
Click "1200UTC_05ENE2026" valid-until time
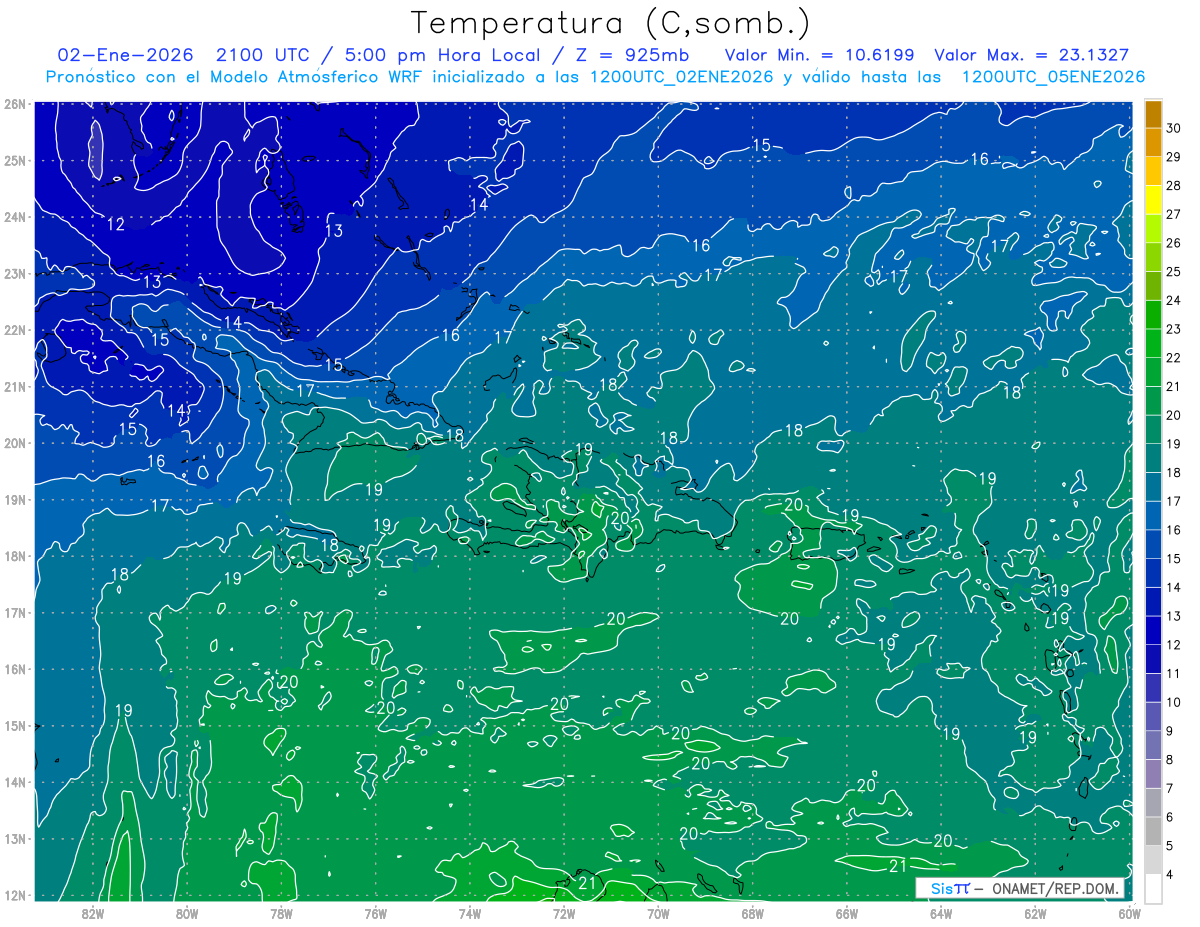click(x=1052, y=77)
